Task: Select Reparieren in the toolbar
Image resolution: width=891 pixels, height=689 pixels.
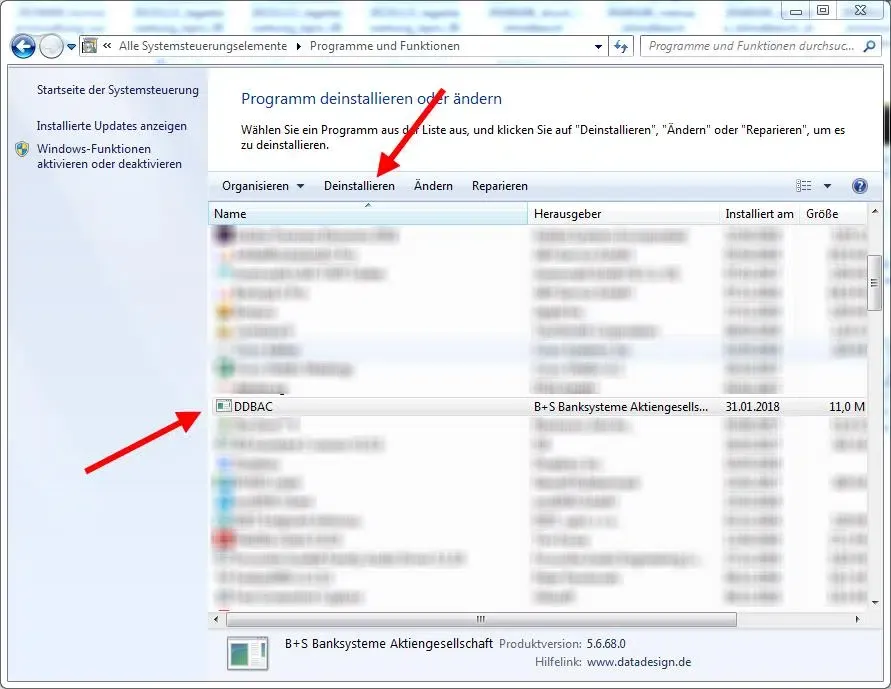Action: click(x=499, y=186)
